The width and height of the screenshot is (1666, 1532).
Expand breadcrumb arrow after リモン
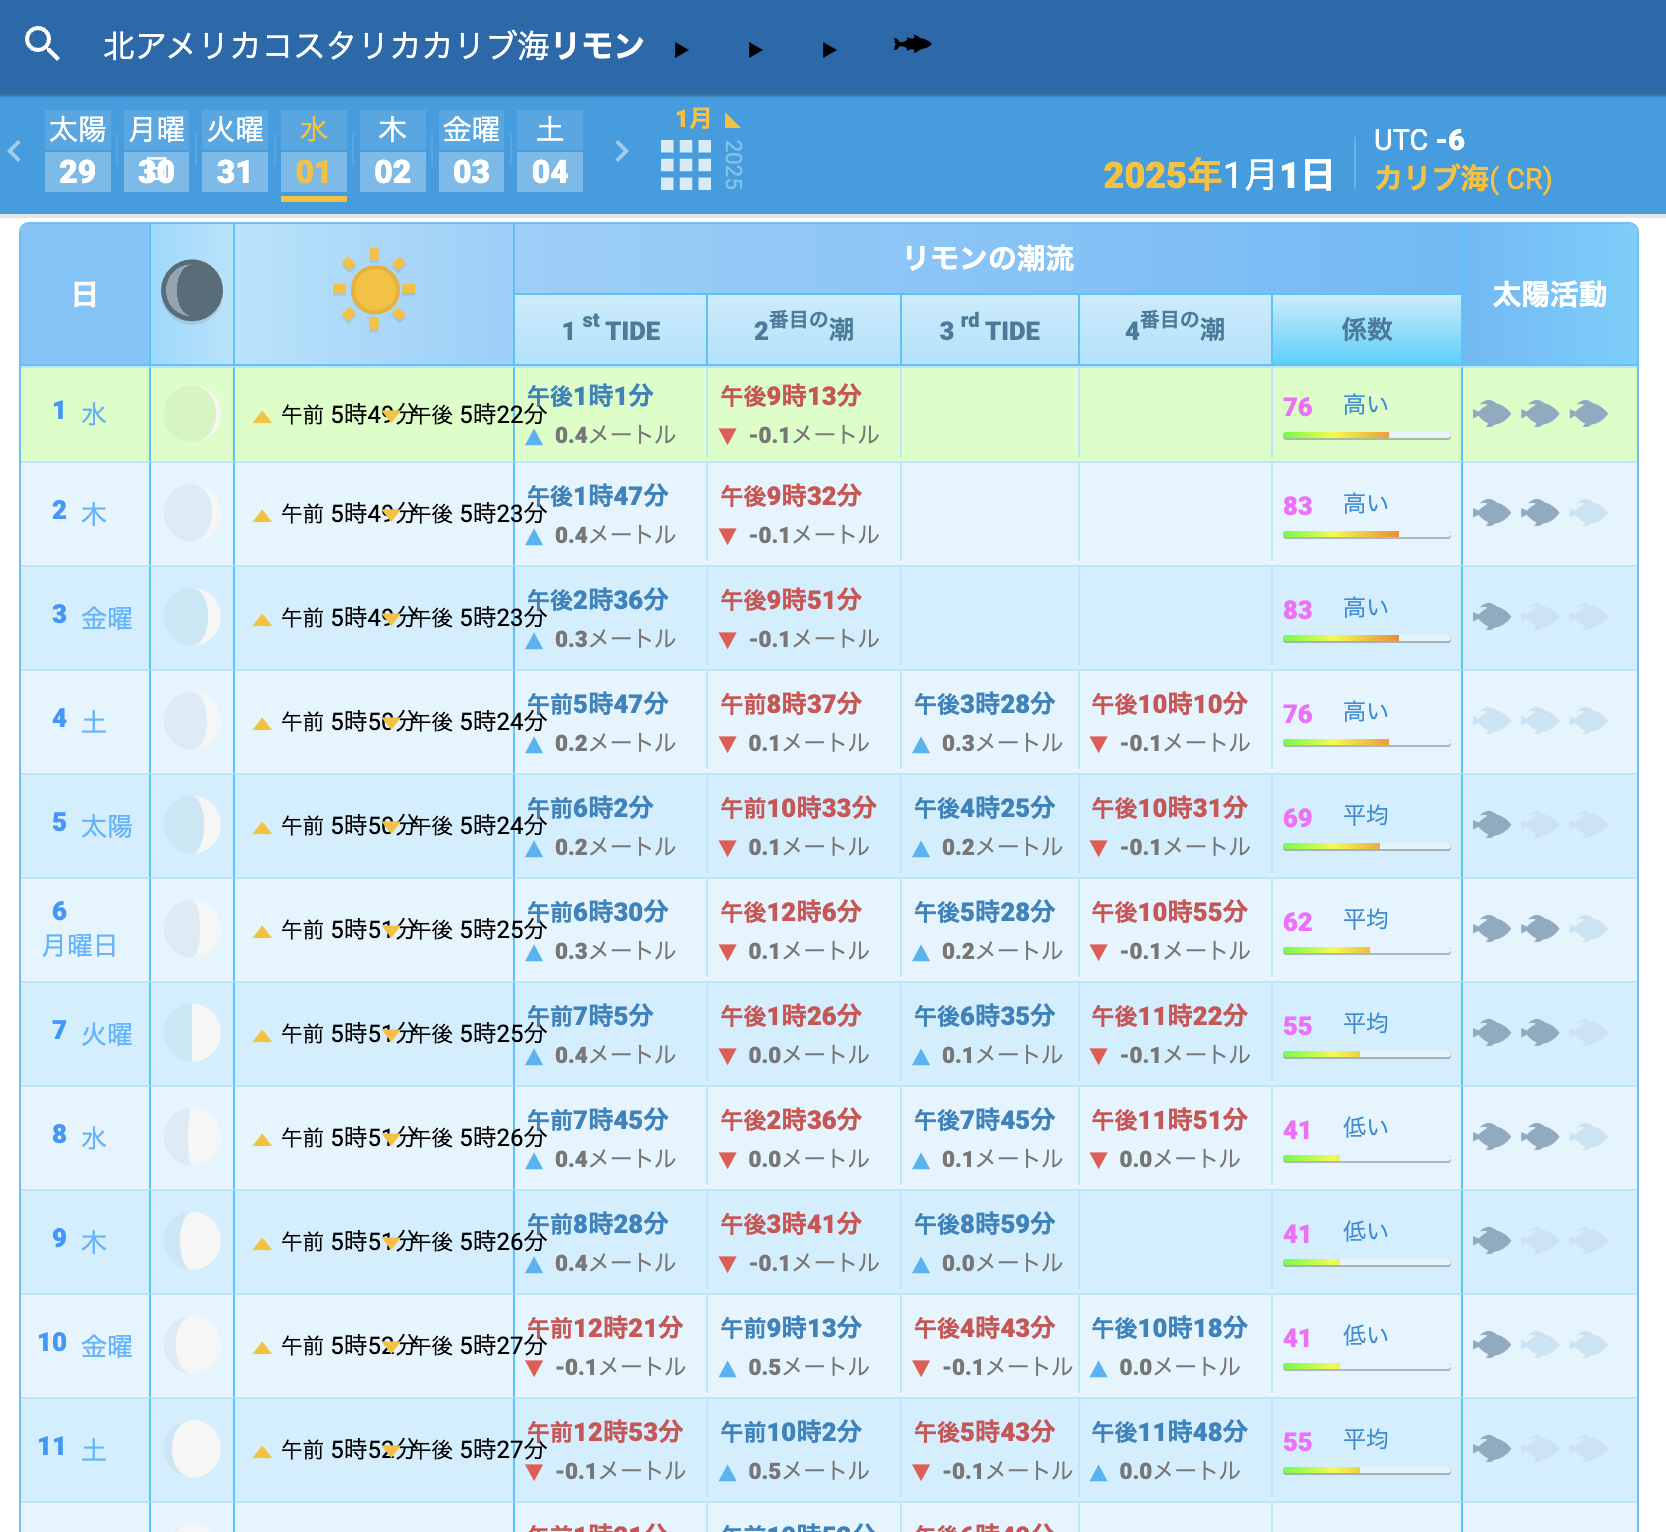682,50
